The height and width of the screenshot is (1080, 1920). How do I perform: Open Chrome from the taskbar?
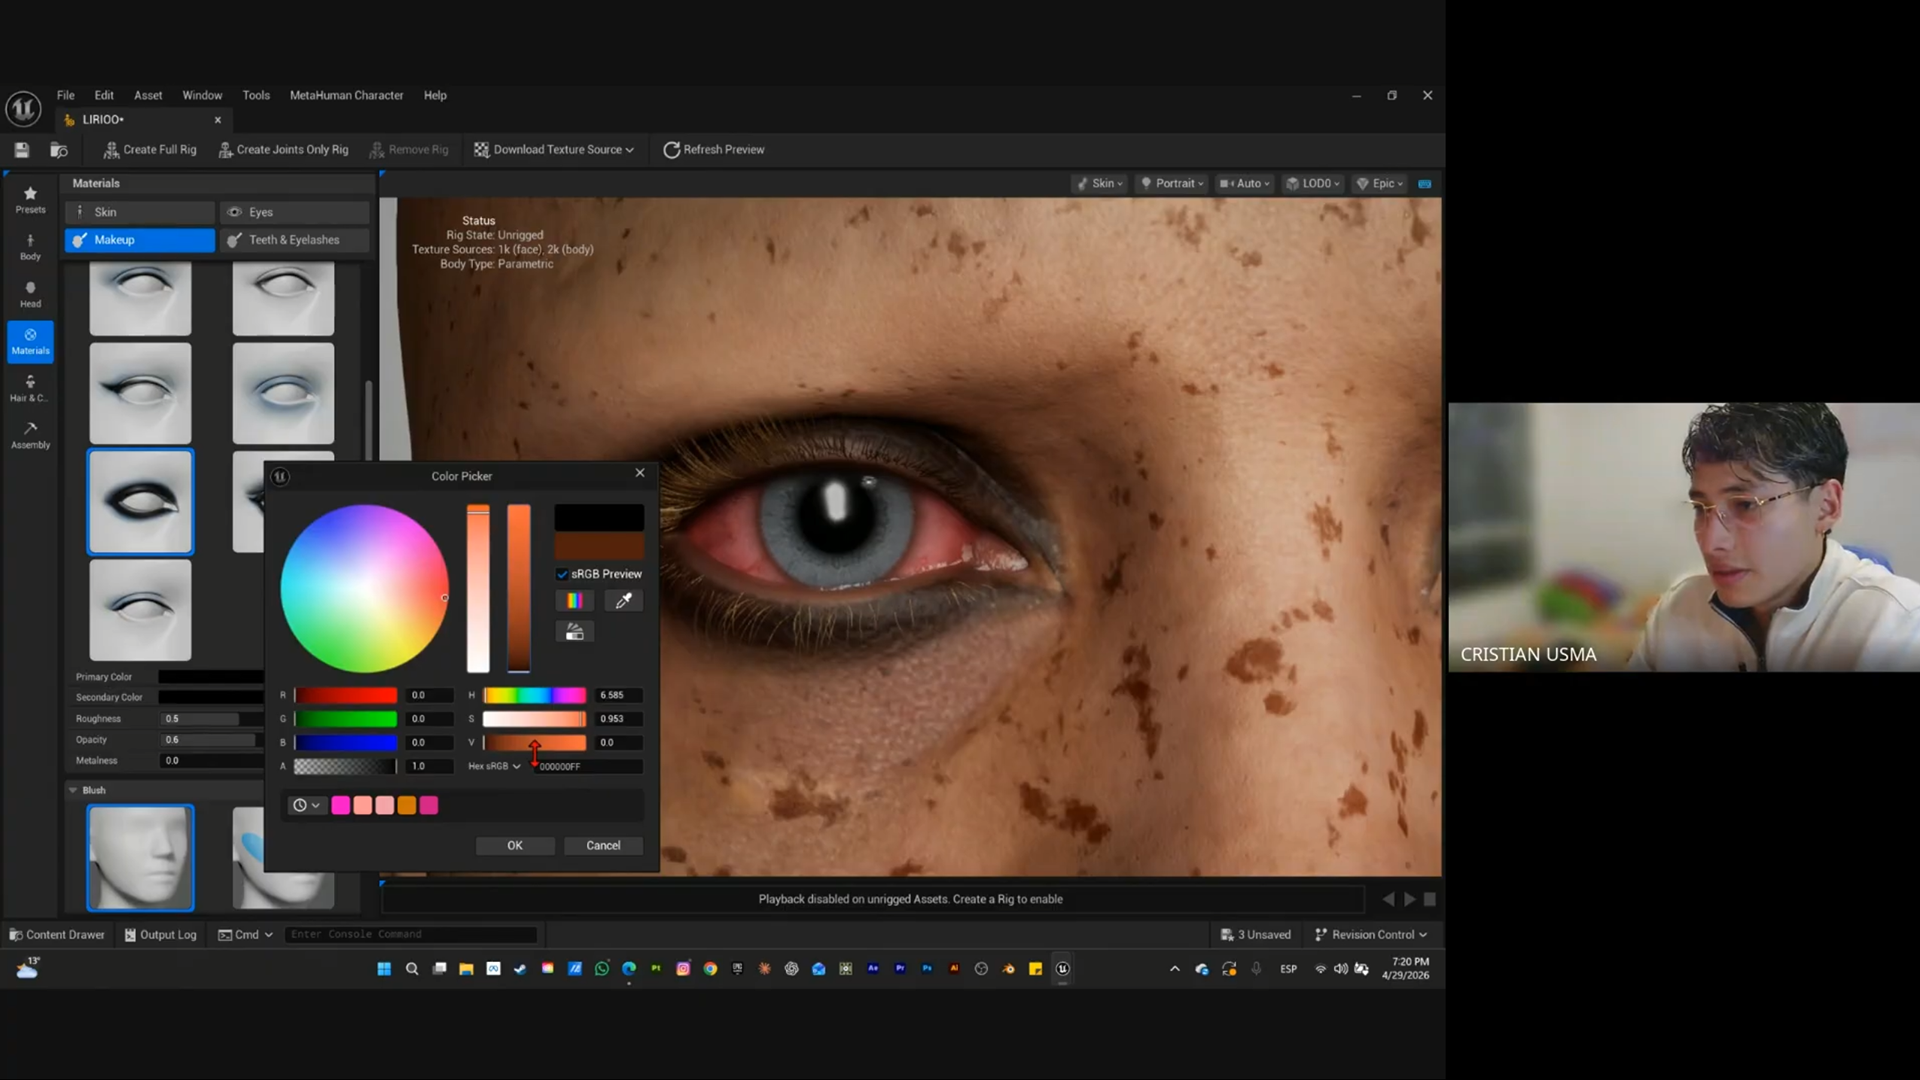(710, 968)
